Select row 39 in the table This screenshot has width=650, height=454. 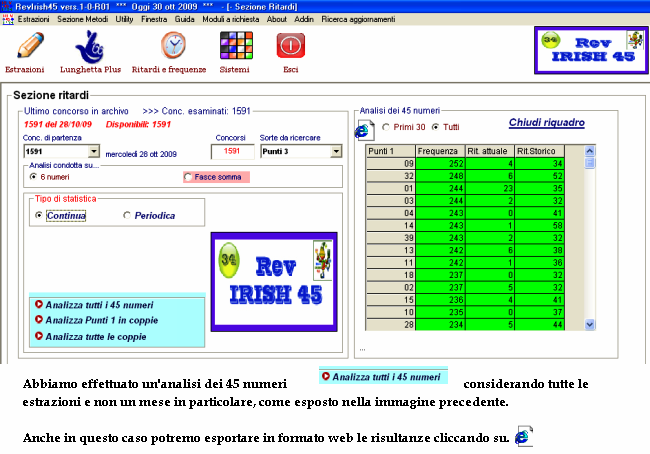pyautogui.click(x=390, y=238)
